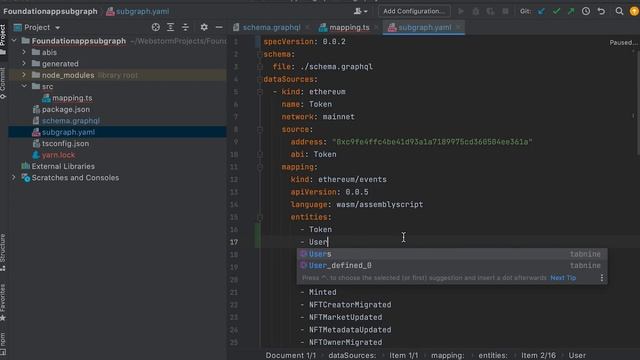The width and height of the screenshot is (640, 360).
Task: Click the Collapse All icon in Project panel
Action: 185,27
